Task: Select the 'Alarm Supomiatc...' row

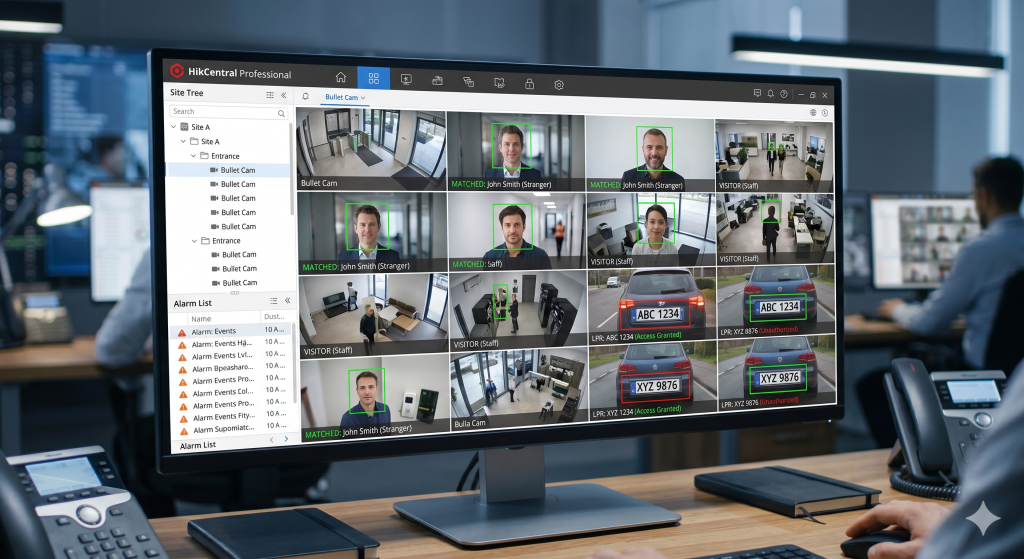Action: [234, 429]
